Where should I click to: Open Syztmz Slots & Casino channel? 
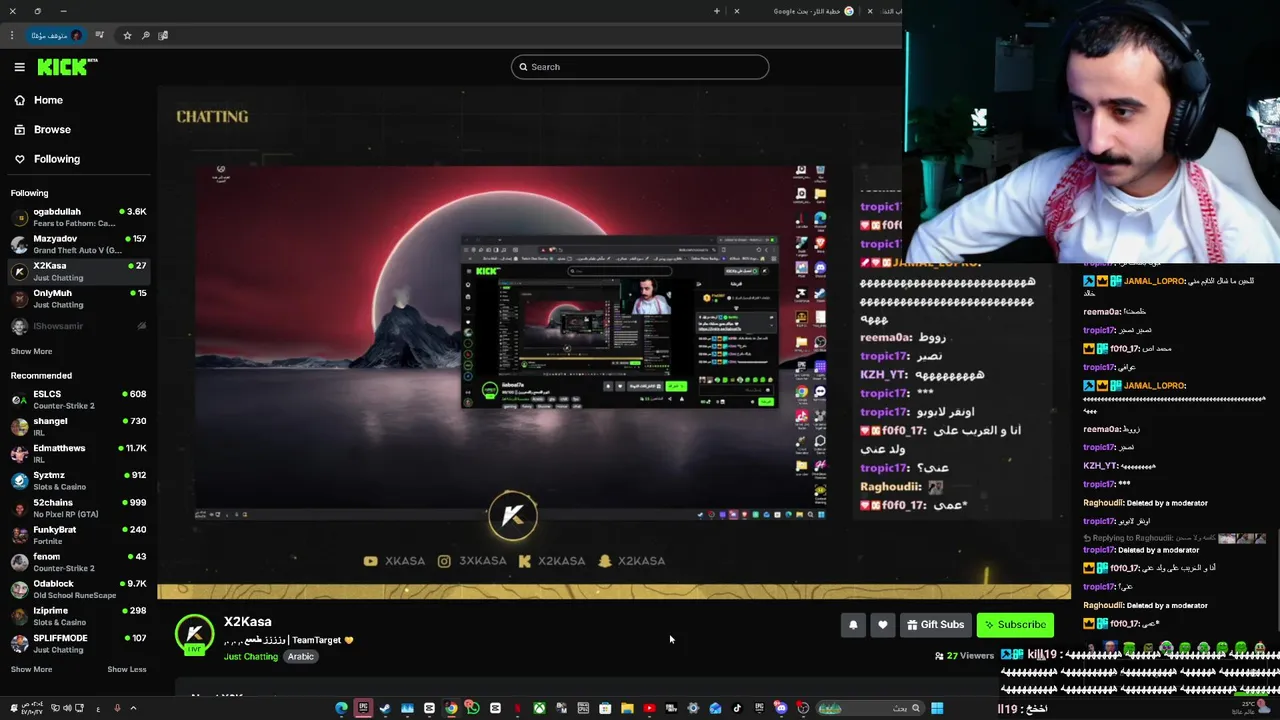pyautogui.click(x=78, y=480)
